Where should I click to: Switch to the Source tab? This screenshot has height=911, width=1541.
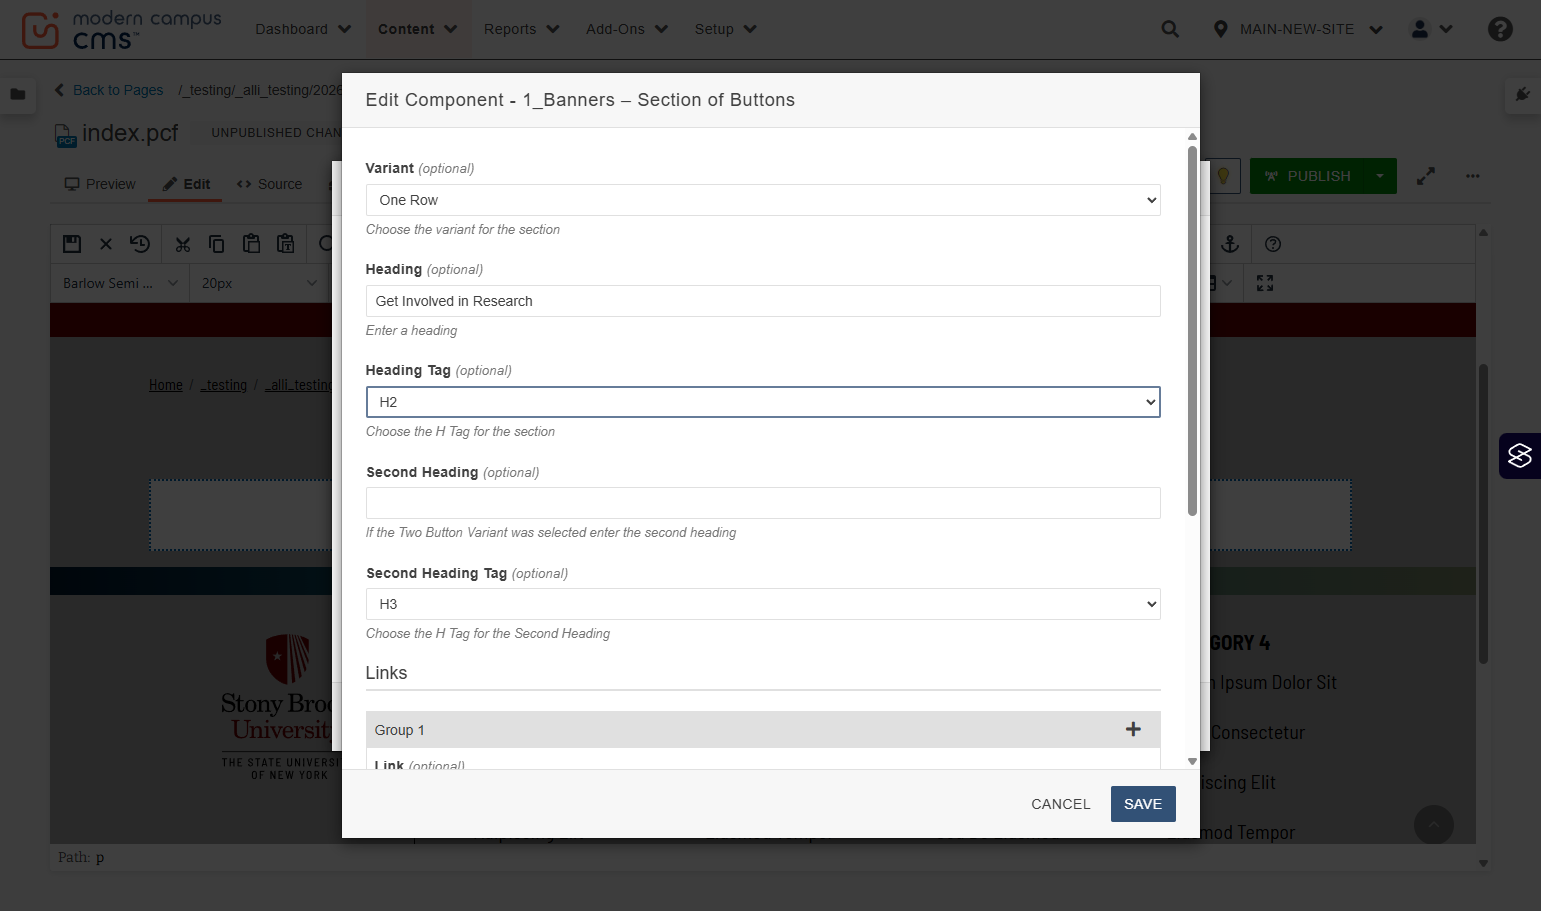coord(270,184)
